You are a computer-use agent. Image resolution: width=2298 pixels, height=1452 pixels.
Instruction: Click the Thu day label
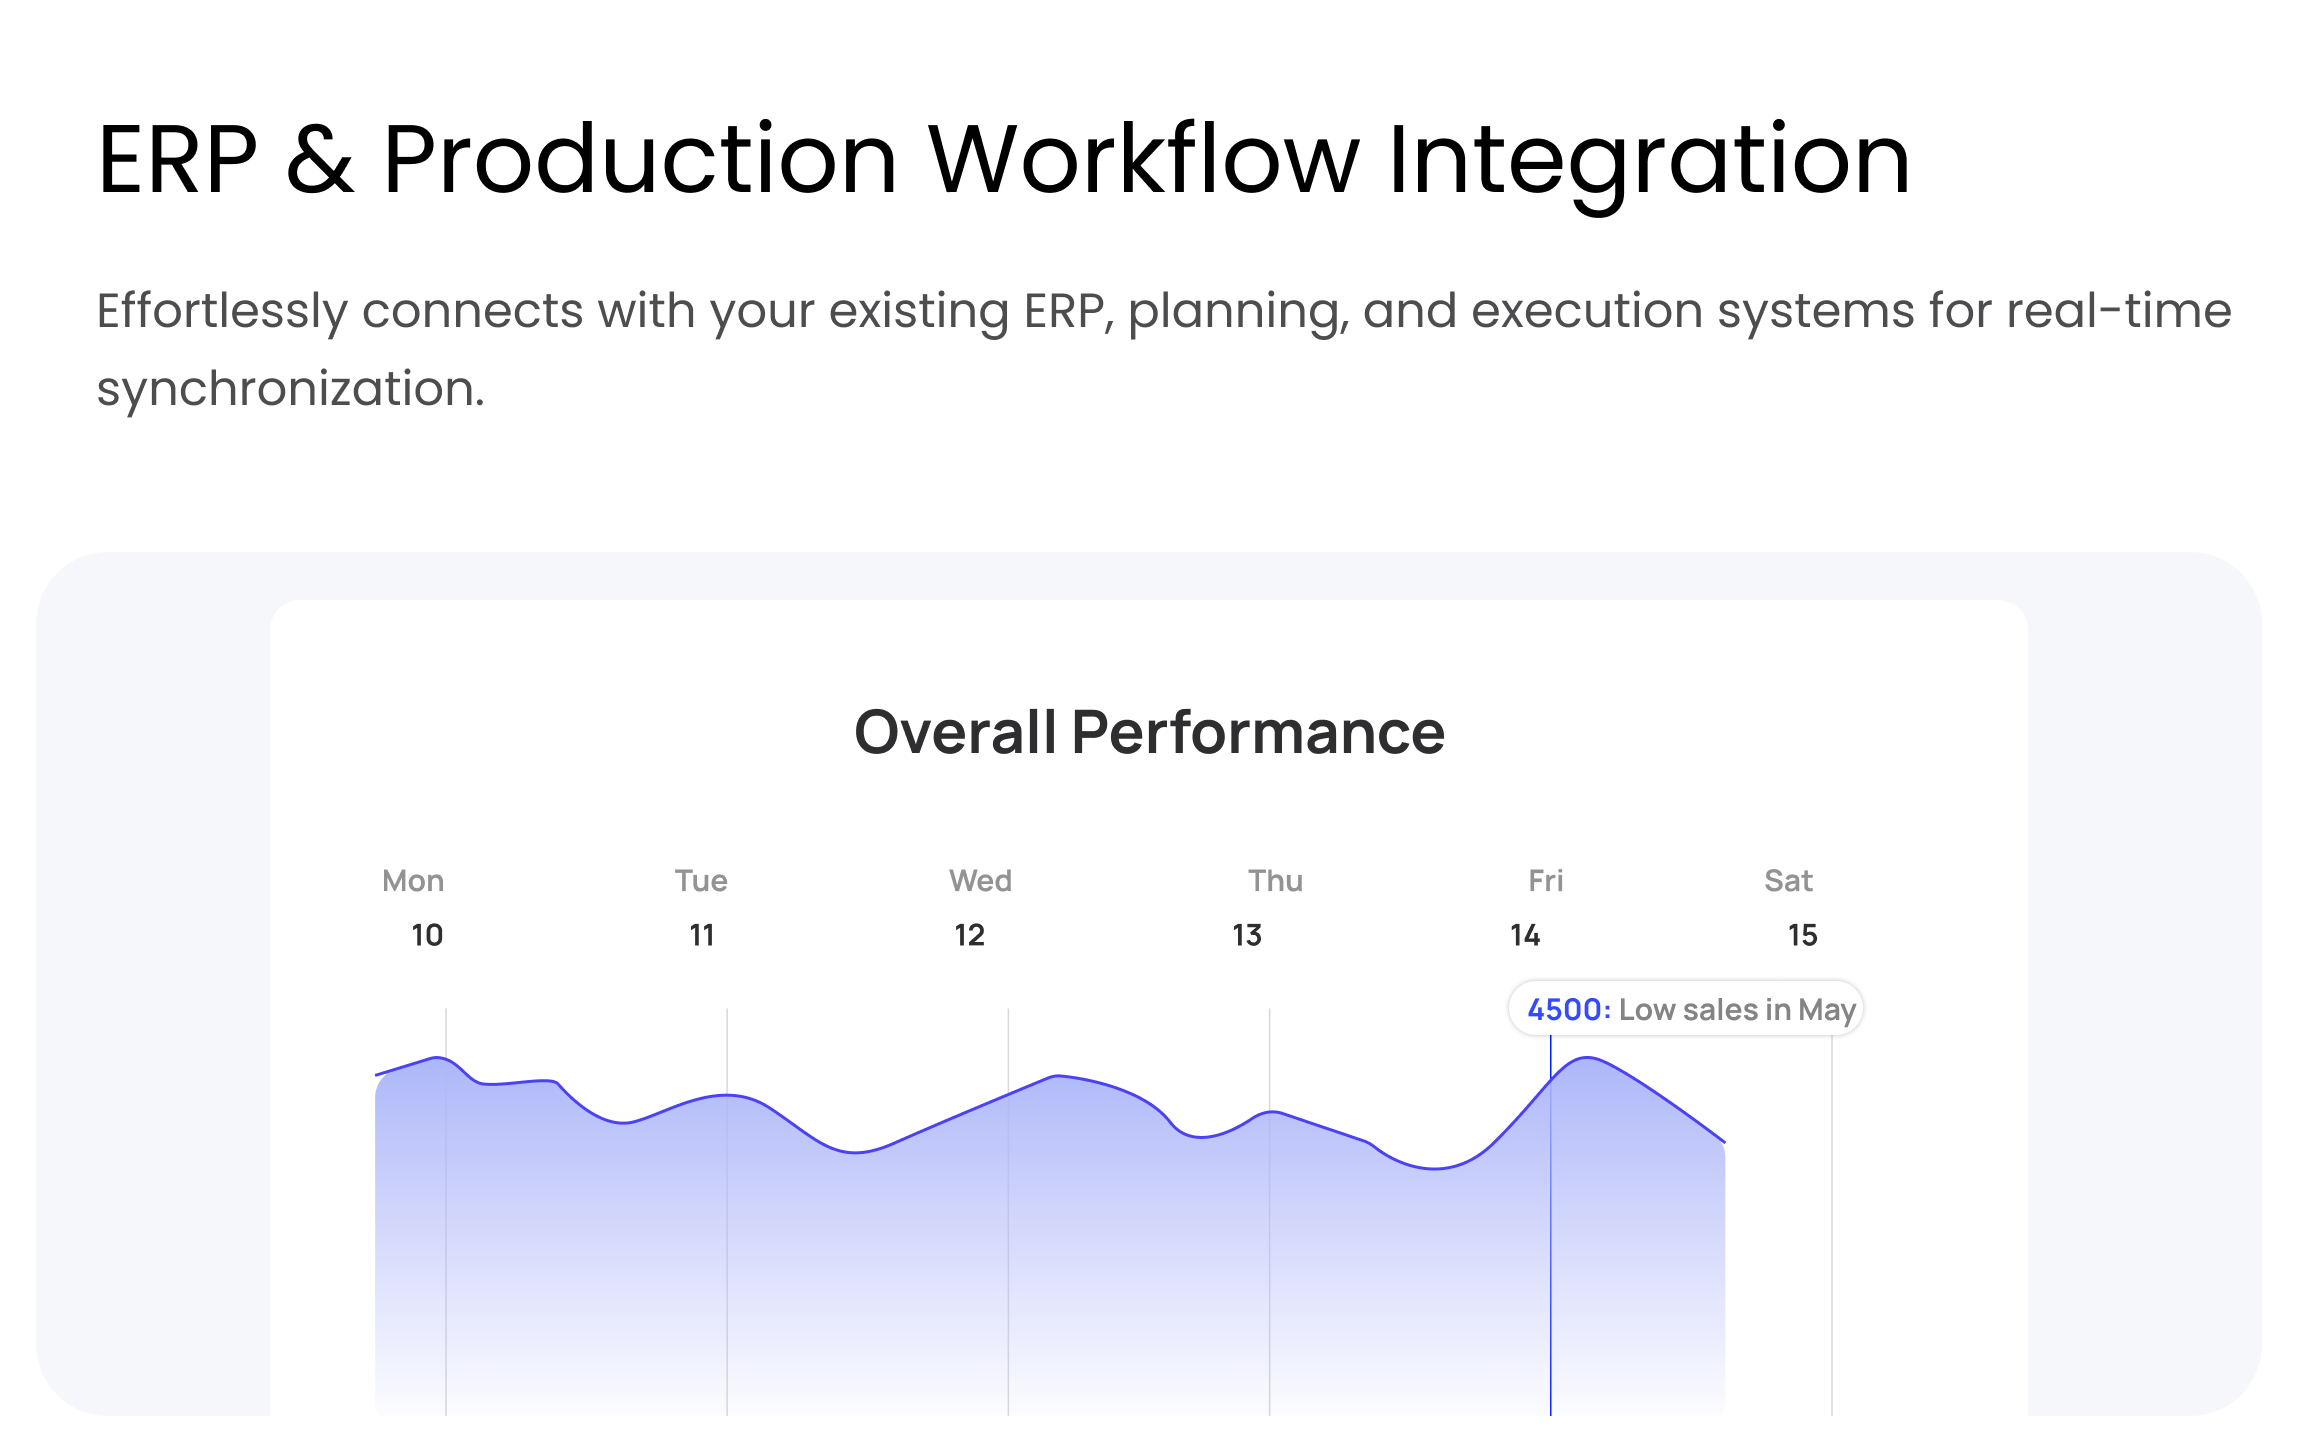pyautogui.click(x=1275, y=881)
